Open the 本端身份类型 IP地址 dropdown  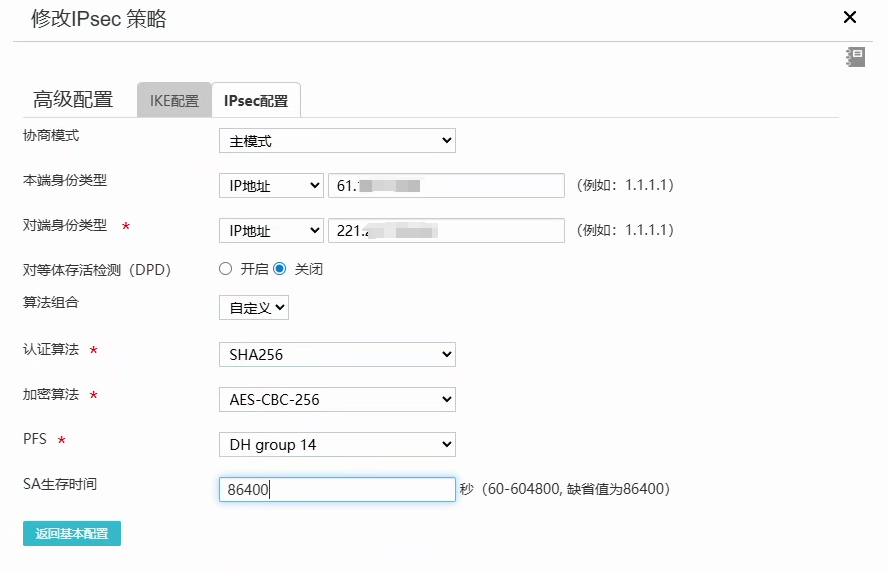click(271, 186)
